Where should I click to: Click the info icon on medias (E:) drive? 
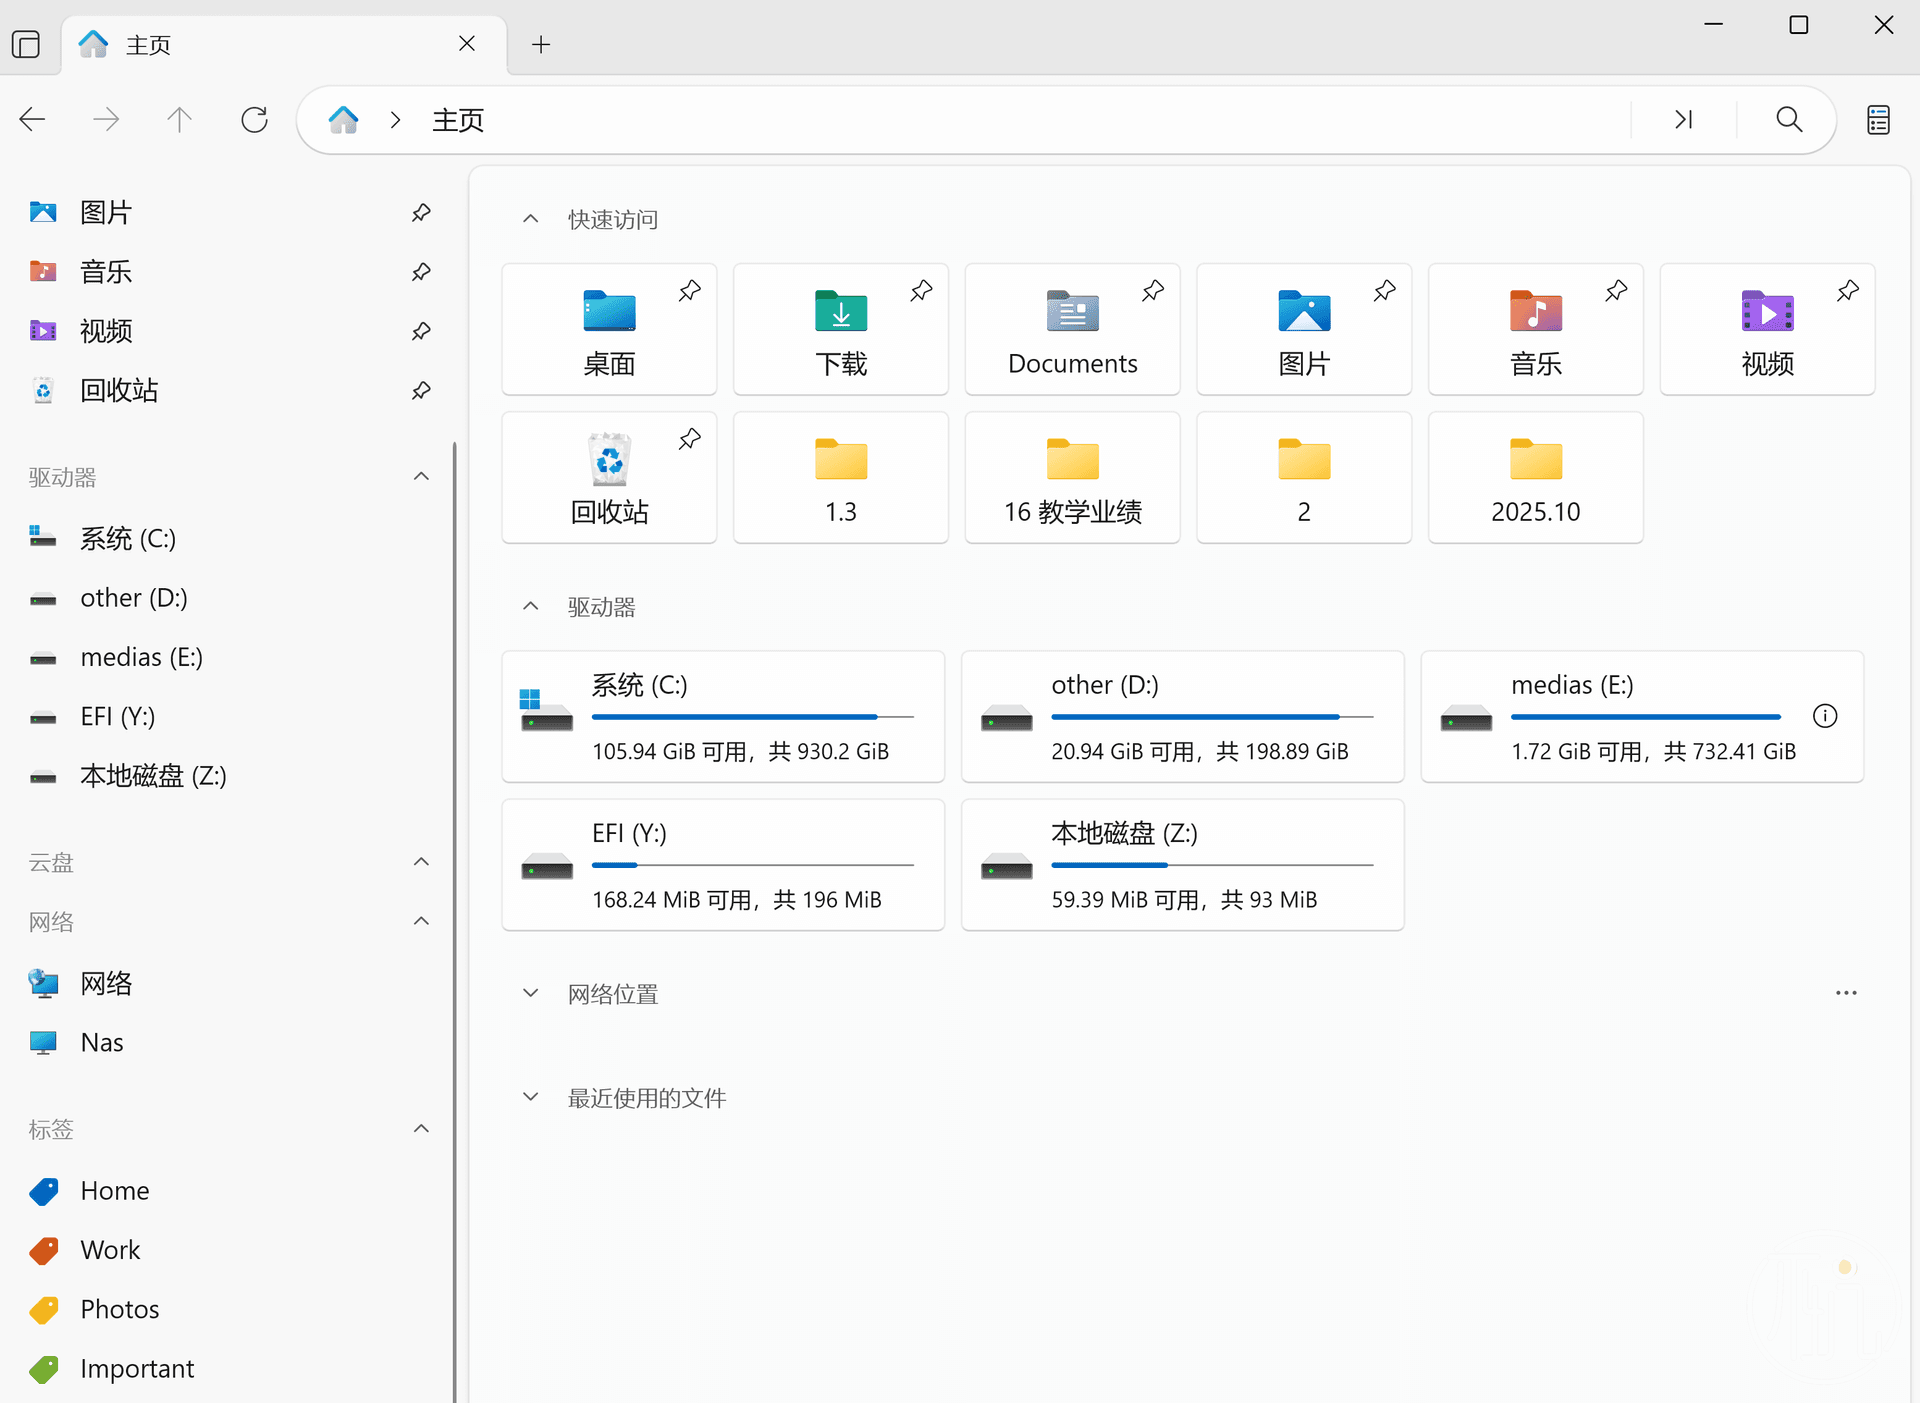(1824, 716)
